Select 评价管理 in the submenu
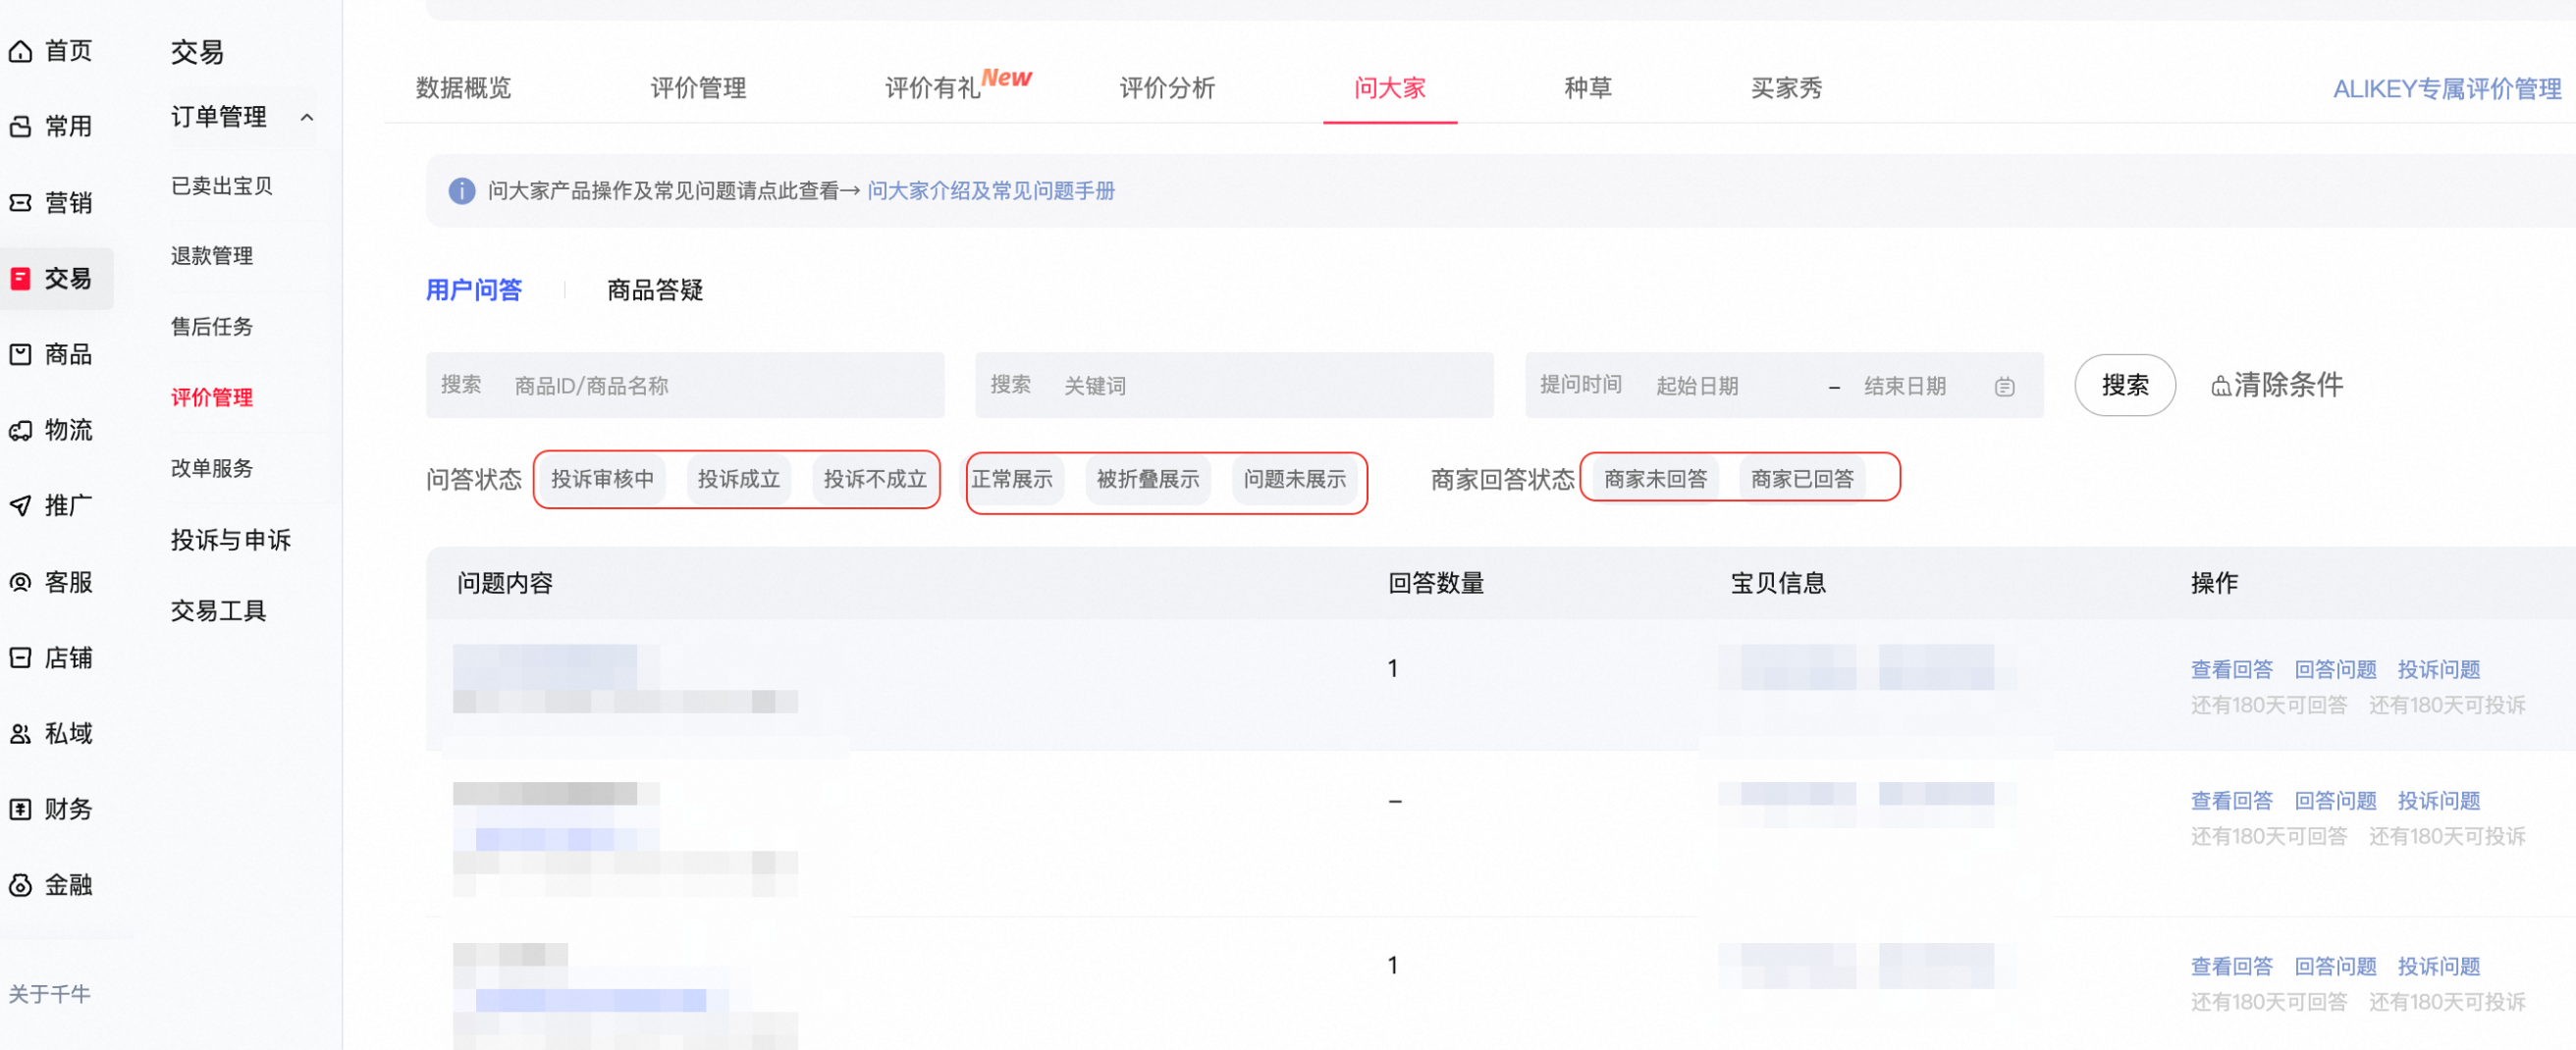The width and height of the screenshot is (2576, 1050). point(212,397)
